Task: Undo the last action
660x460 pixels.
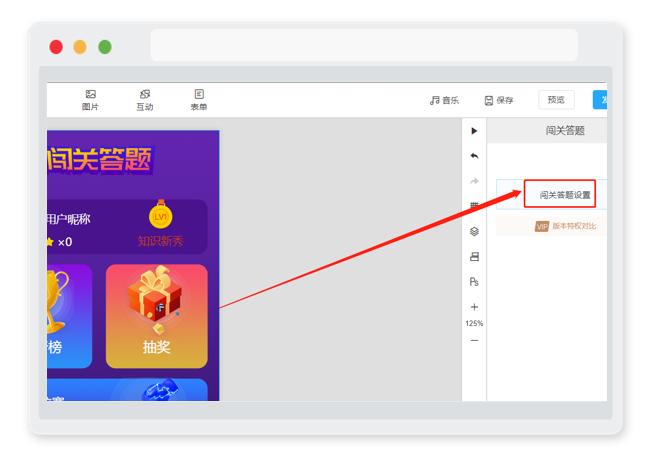Action: (x=474, y=156)
